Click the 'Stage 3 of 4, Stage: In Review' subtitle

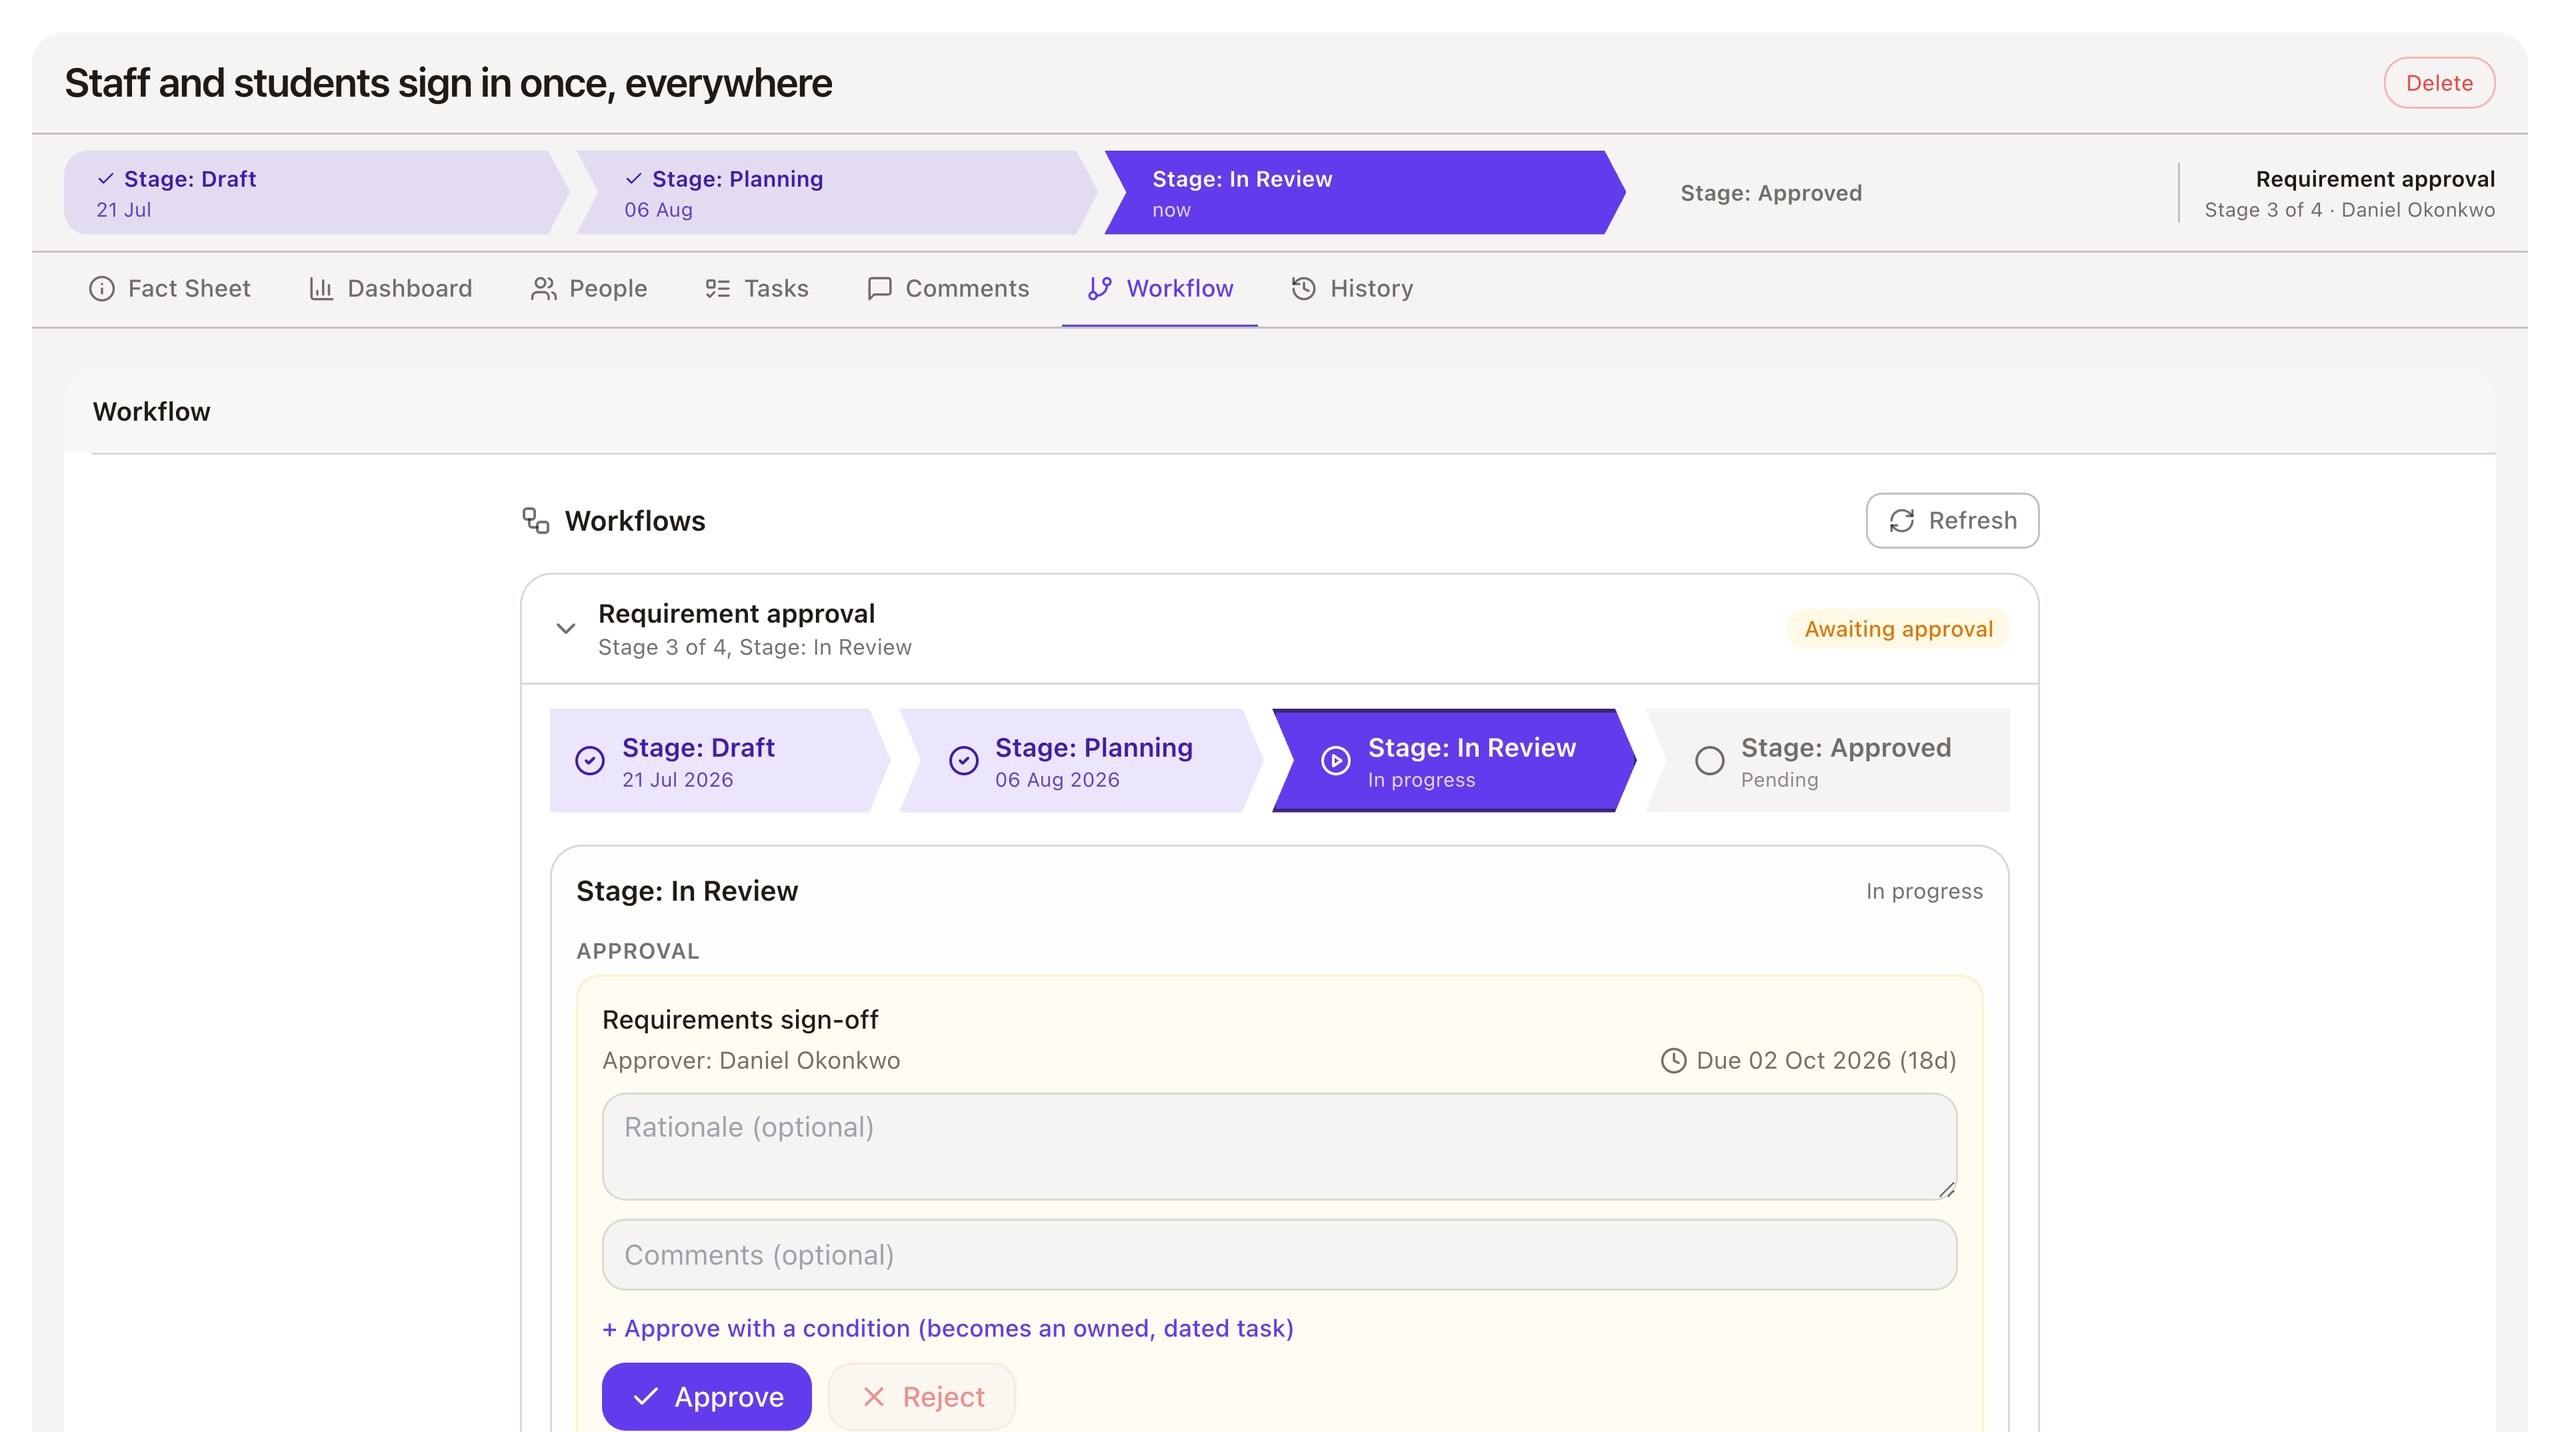(x=755, y=648)
